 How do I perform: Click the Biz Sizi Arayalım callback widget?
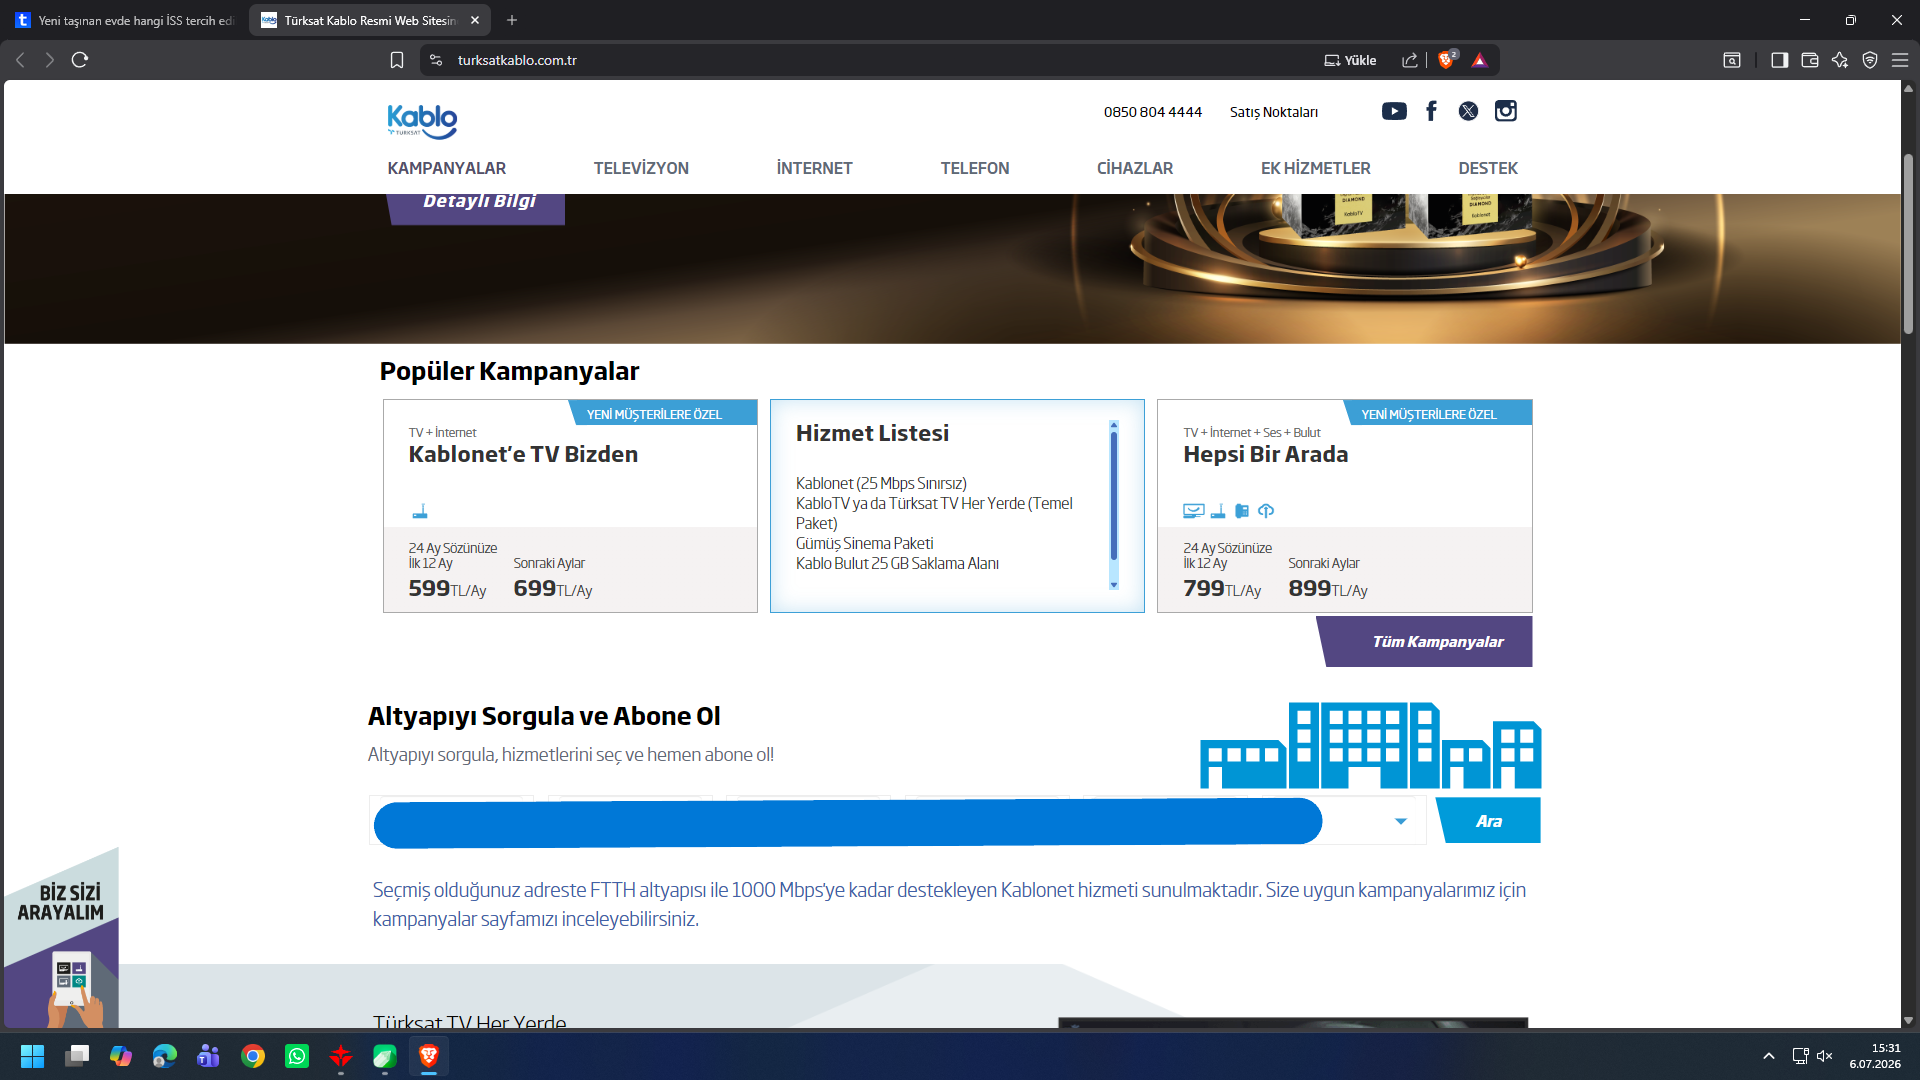[x=61, y=937]
